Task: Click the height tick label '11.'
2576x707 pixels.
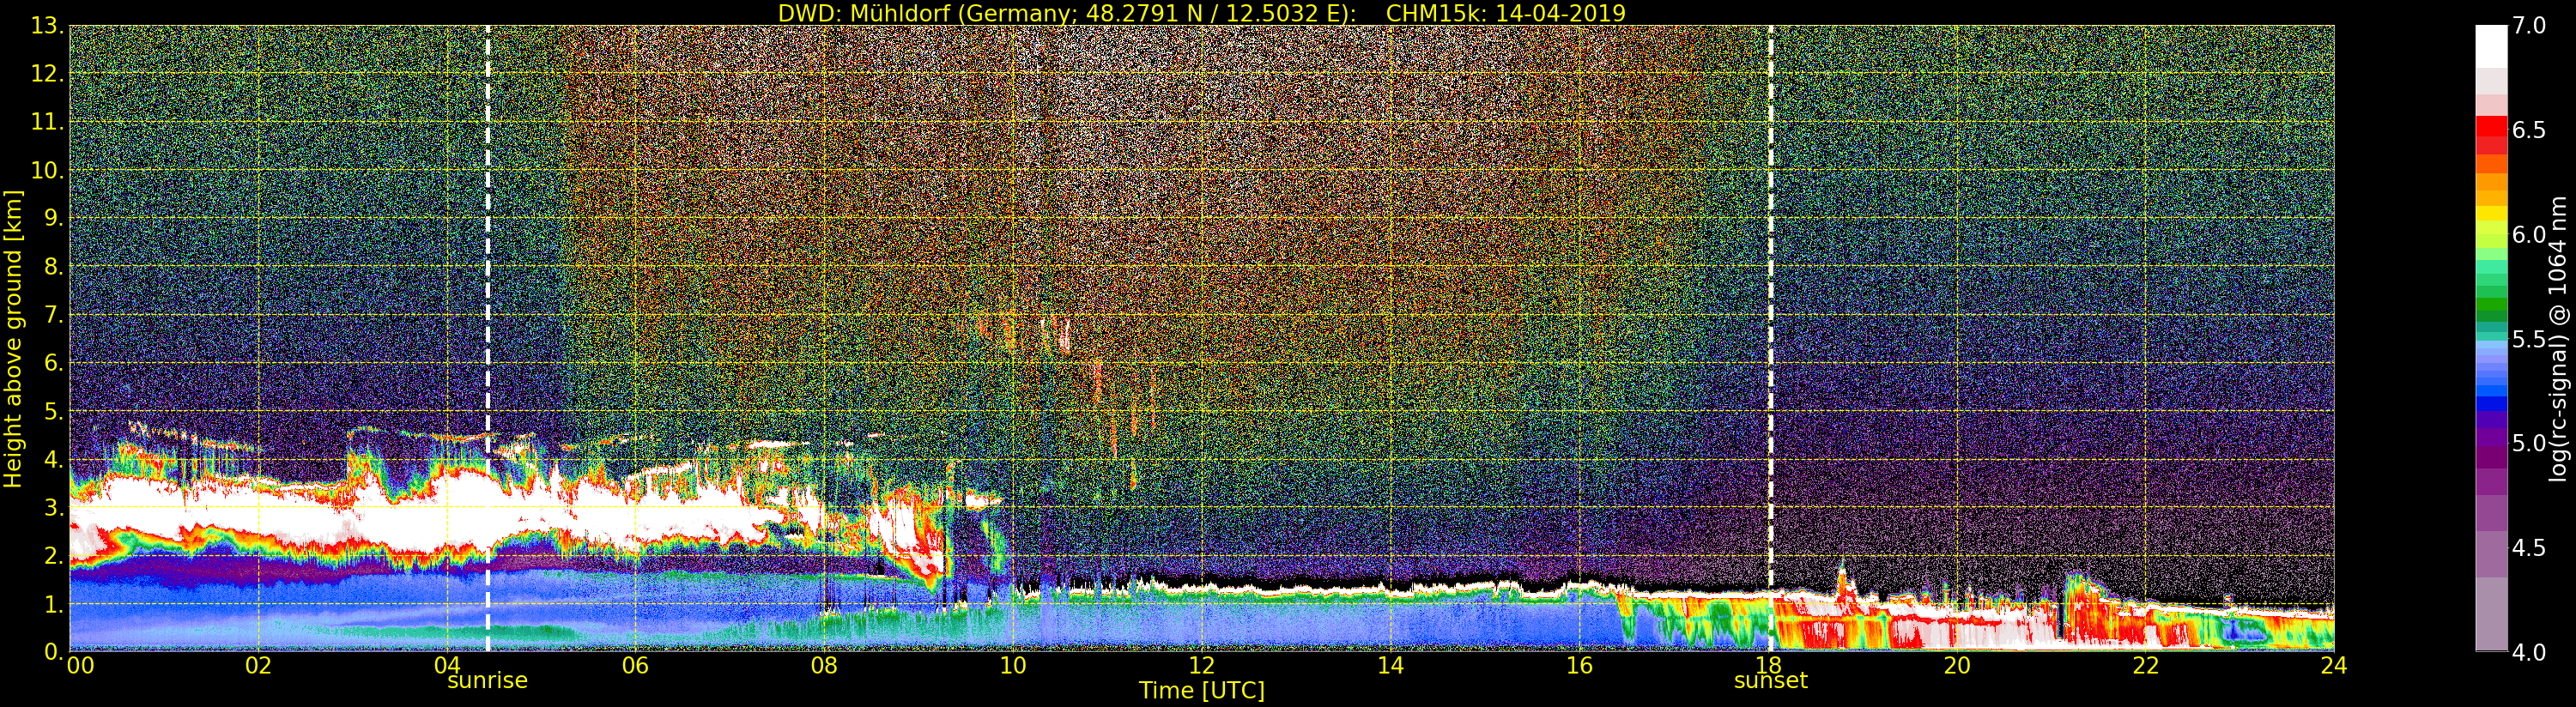Action: click(x=47, y=122)
